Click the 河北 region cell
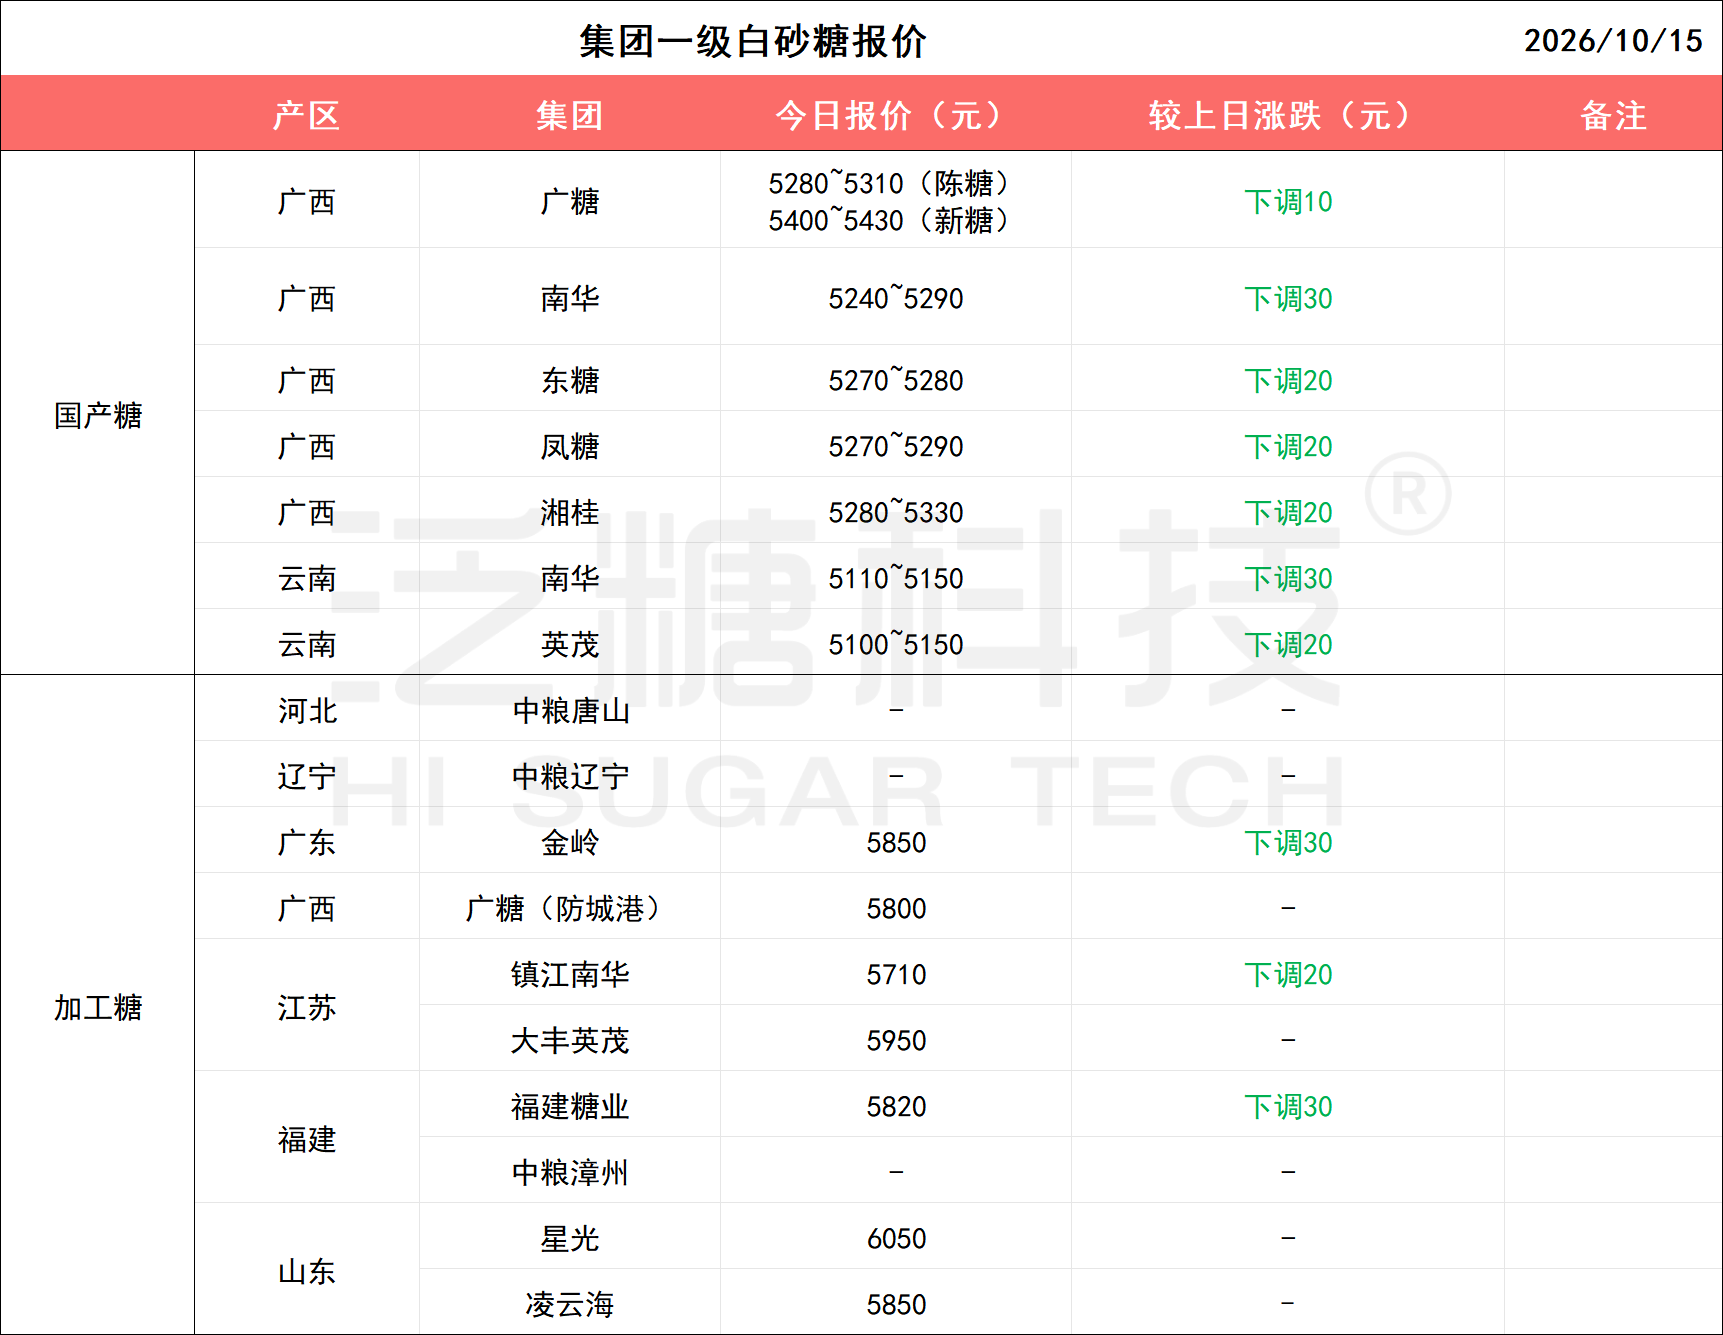Image resolution: width=1723 pixels, height=1335 pixels. pyautogui.click(x=306, y=710)
